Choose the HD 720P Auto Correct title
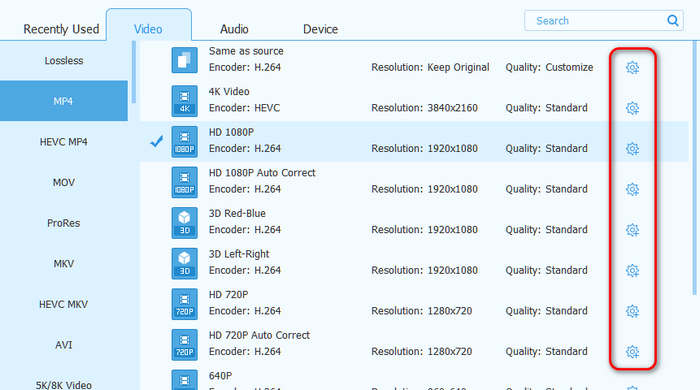700x390 pixels. (259, 336)
